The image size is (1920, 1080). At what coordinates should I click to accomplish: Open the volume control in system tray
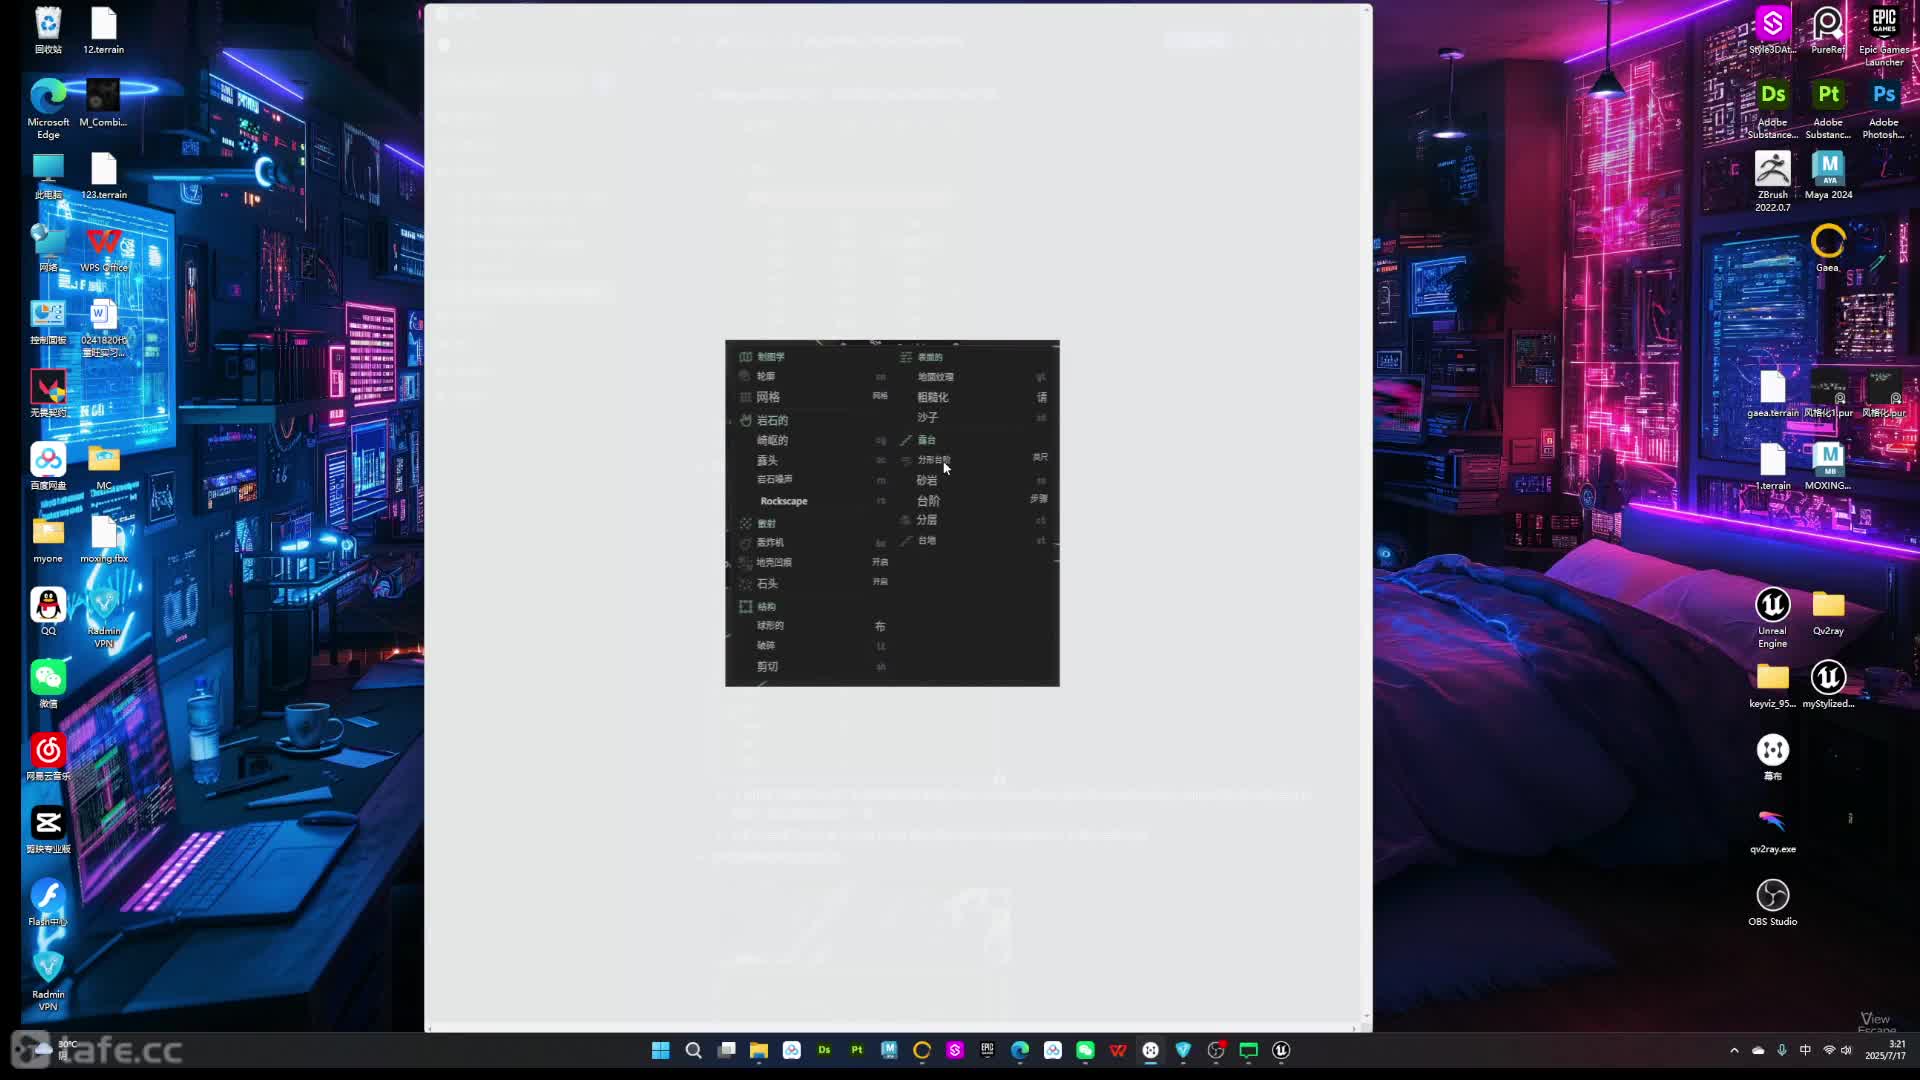(x=1846, y=1050)
